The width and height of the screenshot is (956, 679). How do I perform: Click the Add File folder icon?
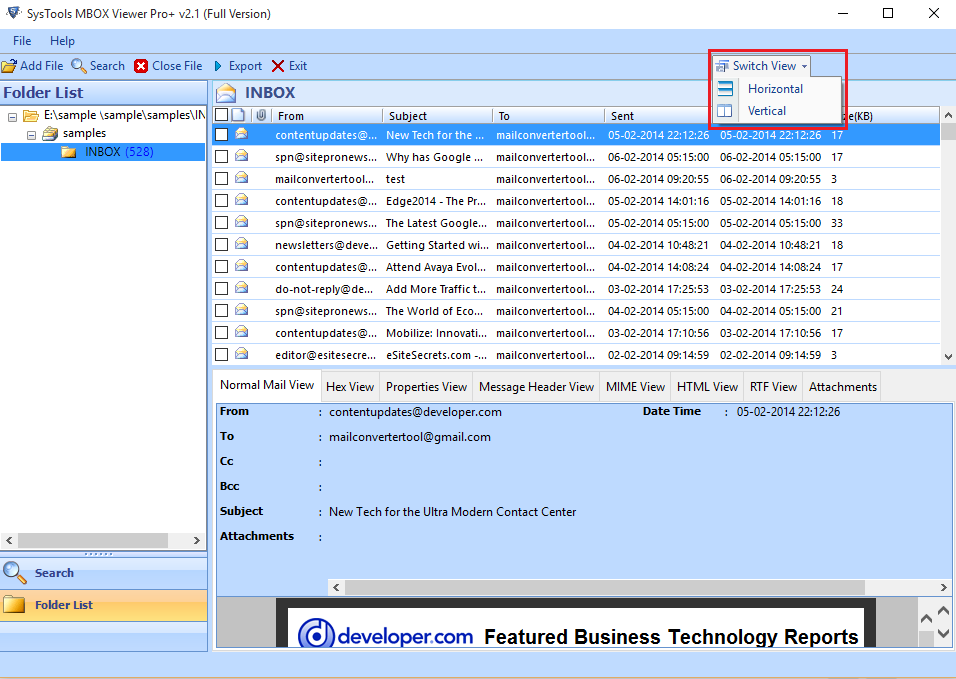pyautogui.click(x=9, y=66)
